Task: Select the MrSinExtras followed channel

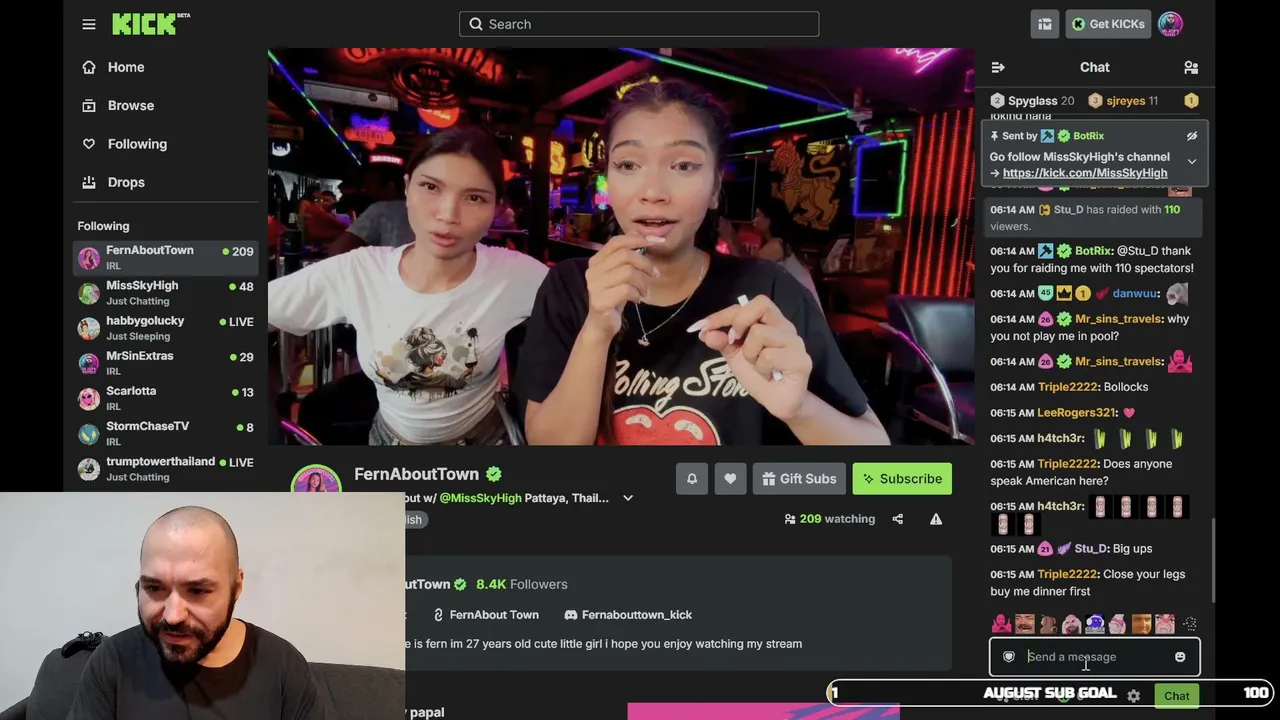Action: [x=167, y=362]
